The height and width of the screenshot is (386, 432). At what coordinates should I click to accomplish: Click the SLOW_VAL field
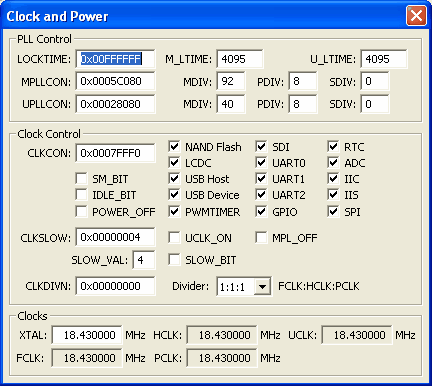pos(144,260)
